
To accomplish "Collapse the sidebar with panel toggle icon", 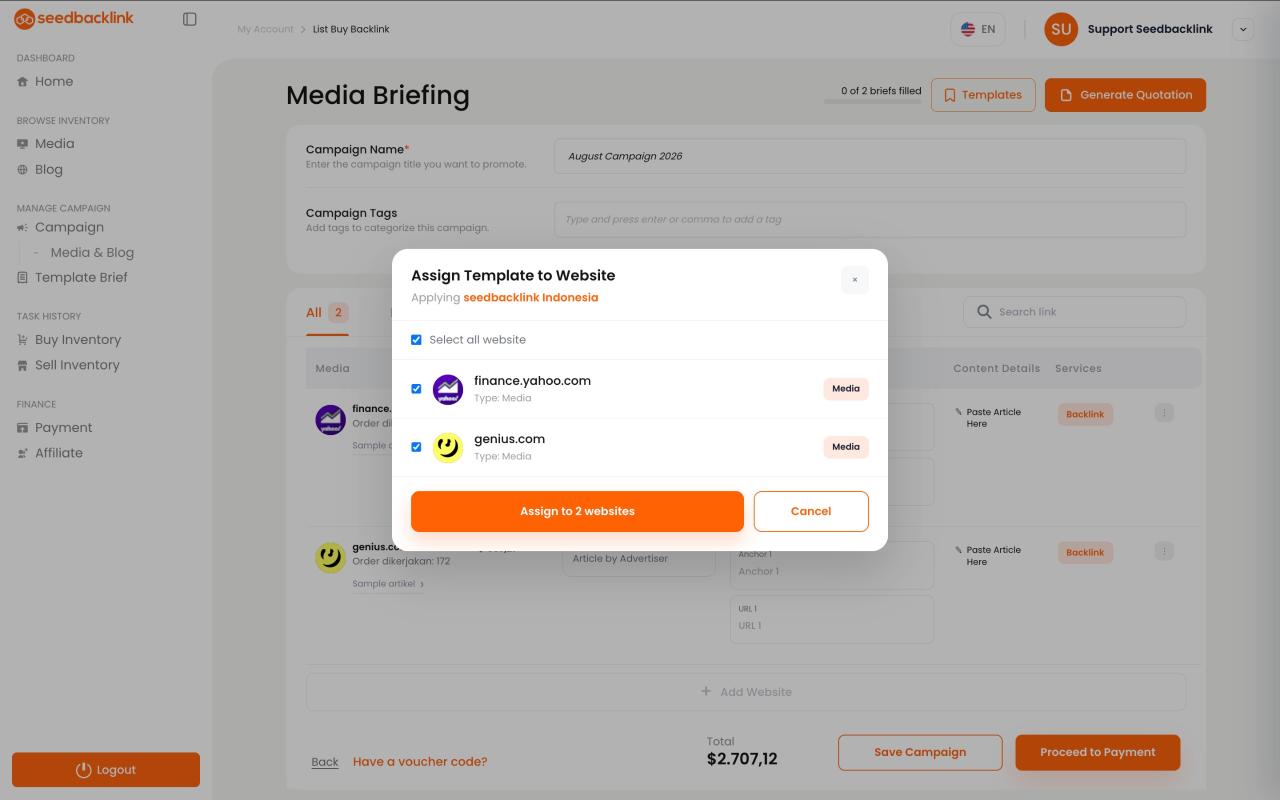I will 190,19.
